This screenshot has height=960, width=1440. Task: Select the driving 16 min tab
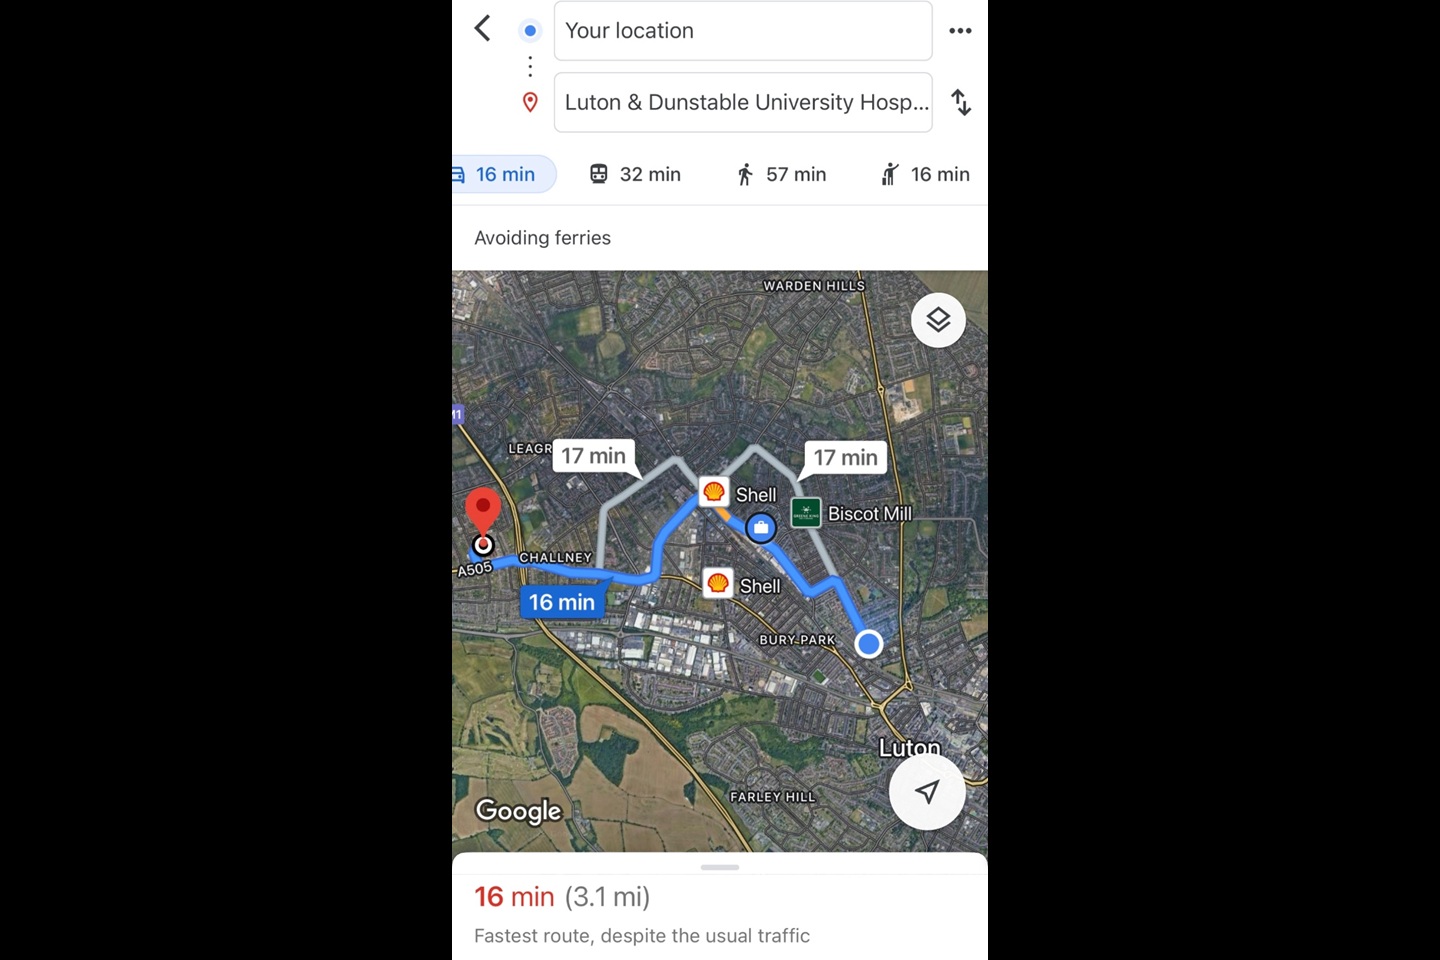coord(503,174)
